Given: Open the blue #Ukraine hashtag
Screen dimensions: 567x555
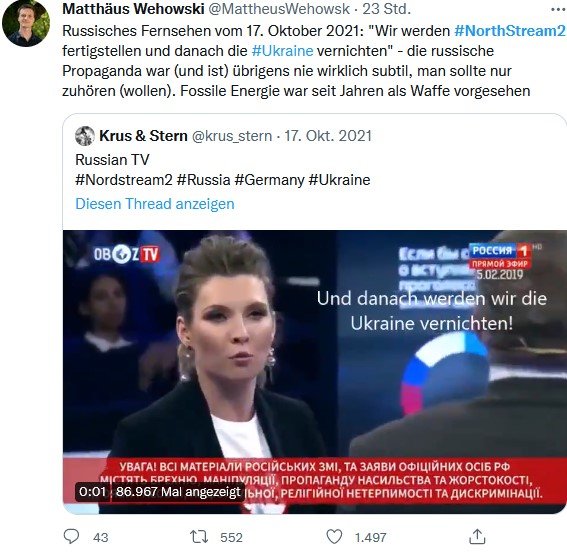Looking at the screenshot, I should 282,51.
